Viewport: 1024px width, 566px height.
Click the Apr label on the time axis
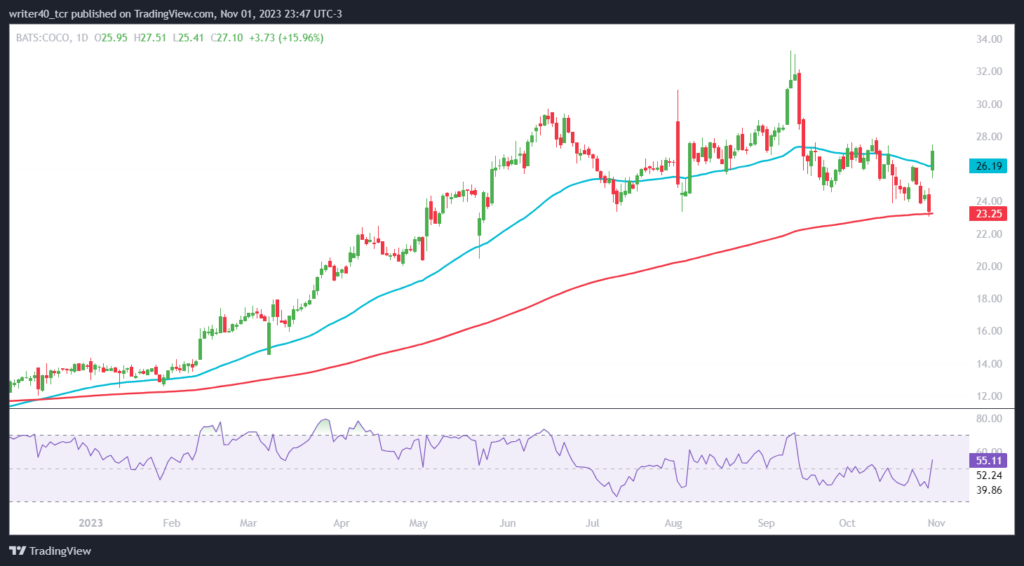coord(342,523)
